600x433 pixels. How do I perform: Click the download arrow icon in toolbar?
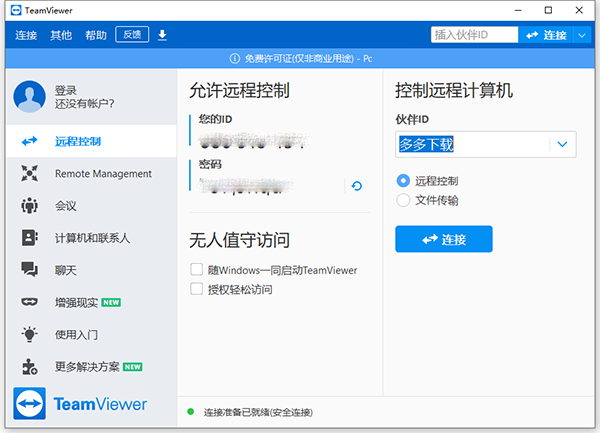162,35
